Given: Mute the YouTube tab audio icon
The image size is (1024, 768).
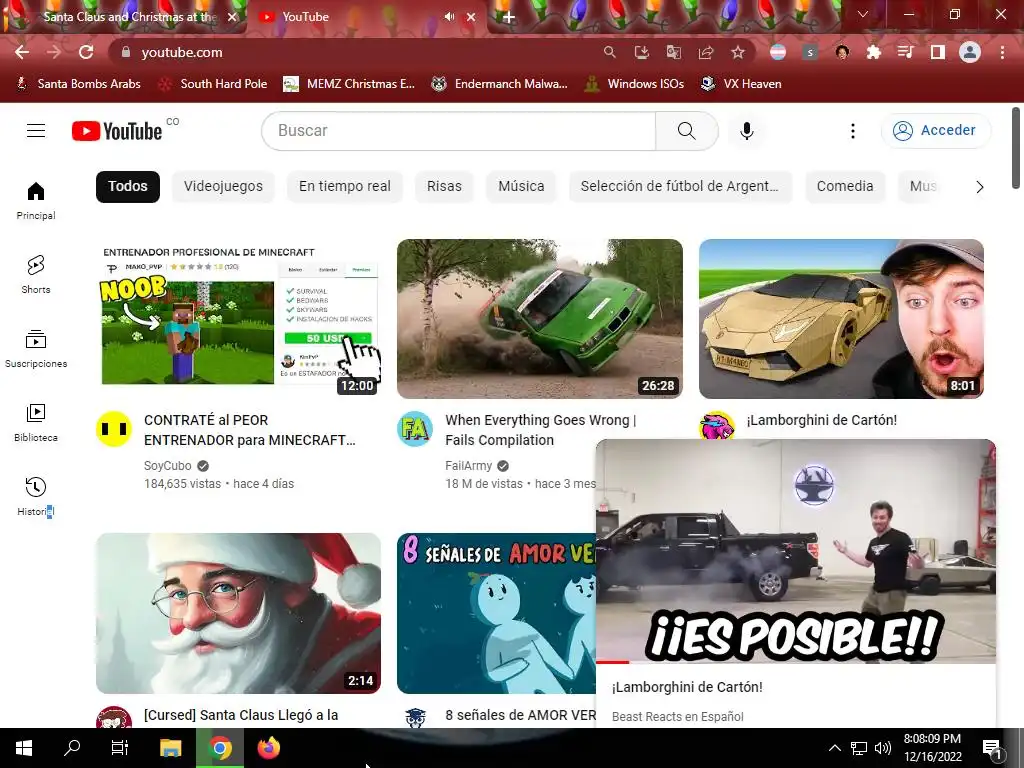Looking at the screenshot, I should click(x=449, y=17).
